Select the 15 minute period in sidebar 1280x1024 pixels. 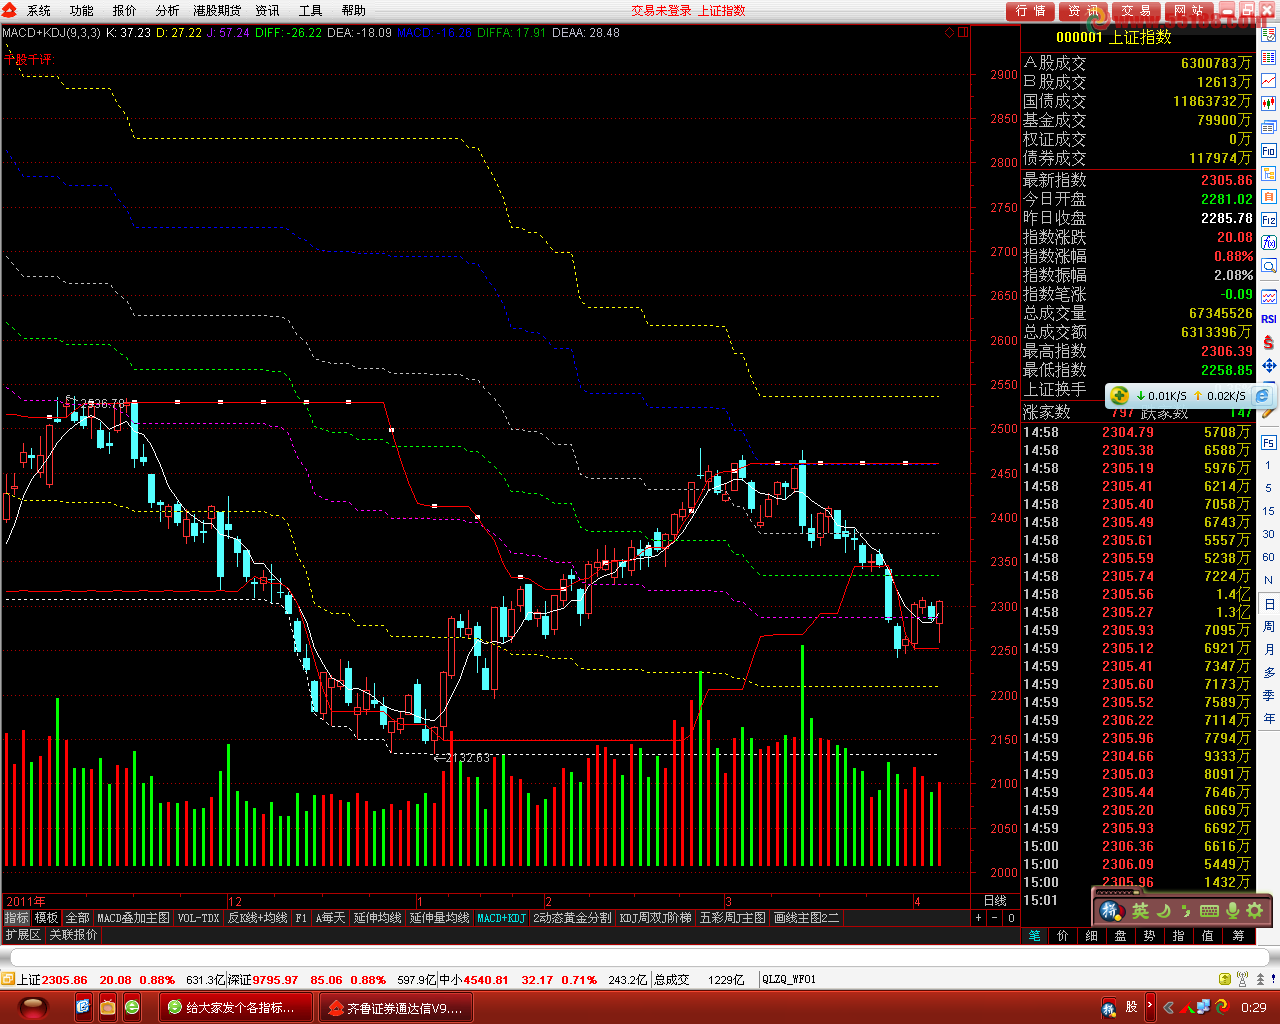[x=1269, y=511]
